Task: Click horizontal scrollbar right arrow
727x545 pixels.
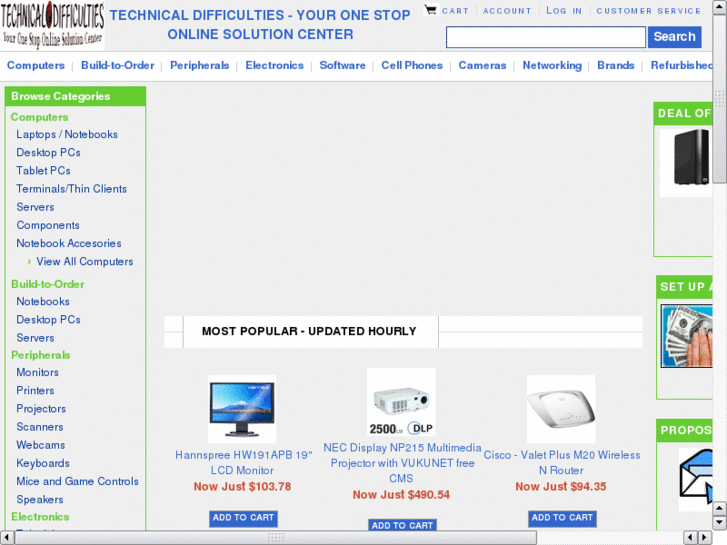Action: tap(705, 538)
